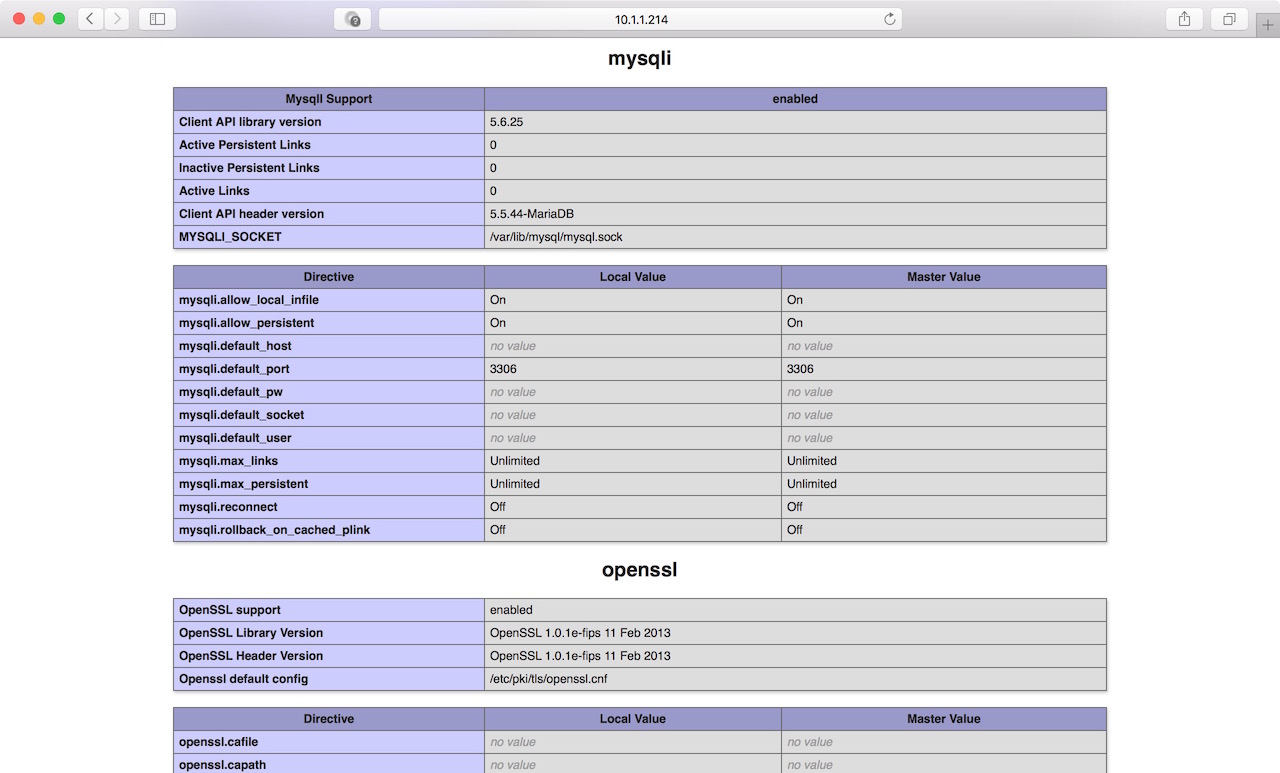
Task: Click the 'MYSQLI_SOCKET' label
Action: pyautogui.click(x=230, y=237)
